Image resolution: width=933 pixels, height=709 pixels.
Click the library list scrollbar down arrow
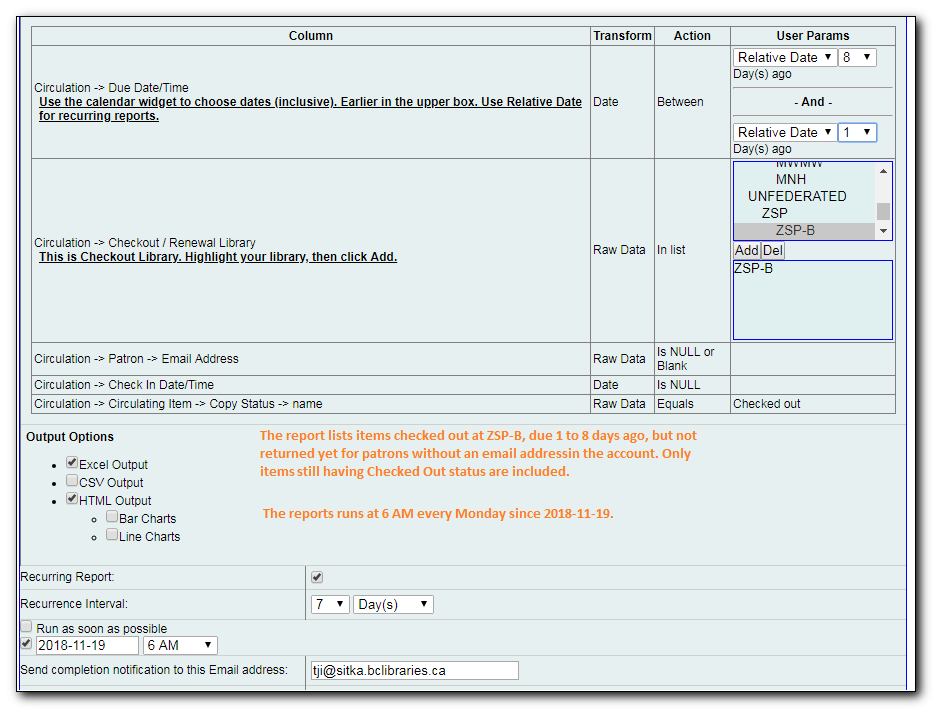883,232
